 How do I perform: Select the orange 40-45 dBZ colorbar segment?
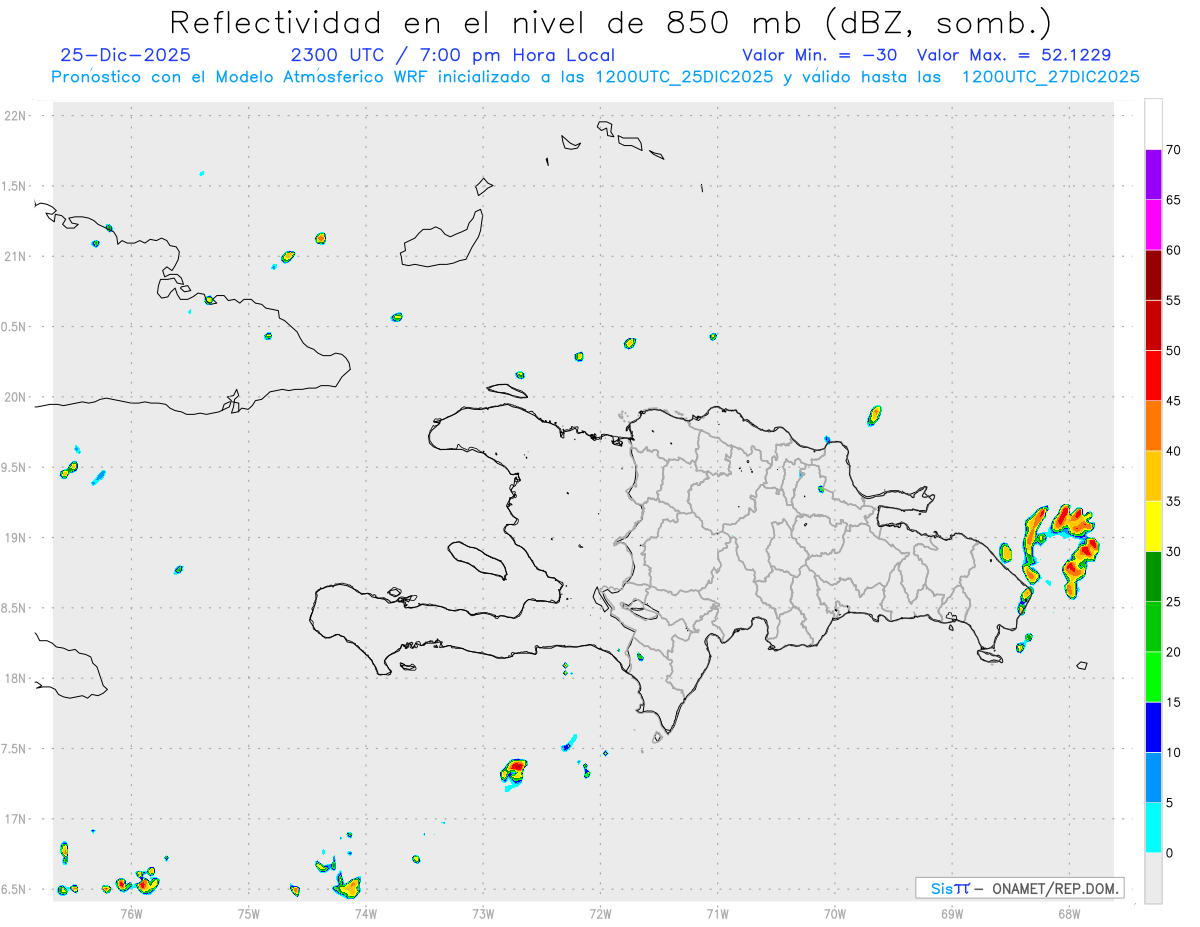click(x=1153, y=426)
